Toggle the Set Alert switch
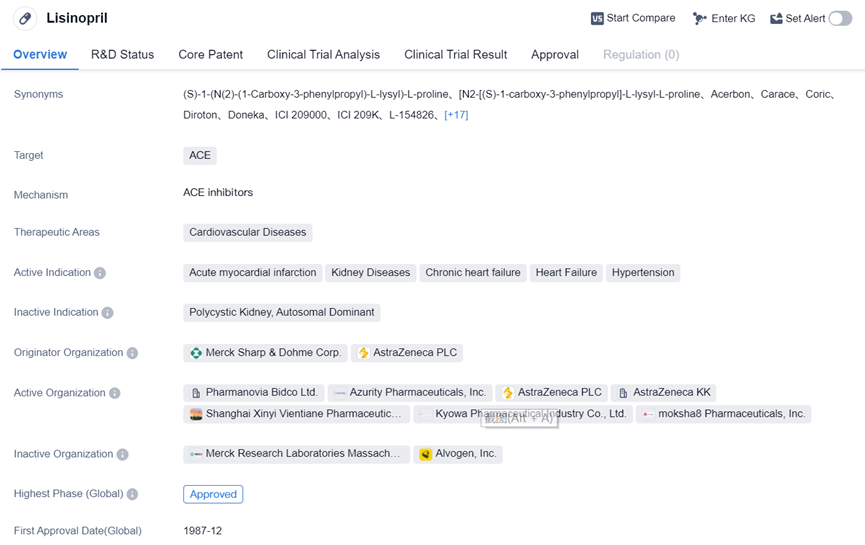The width and height of the screenshot is (865, 545). (839, 19)
